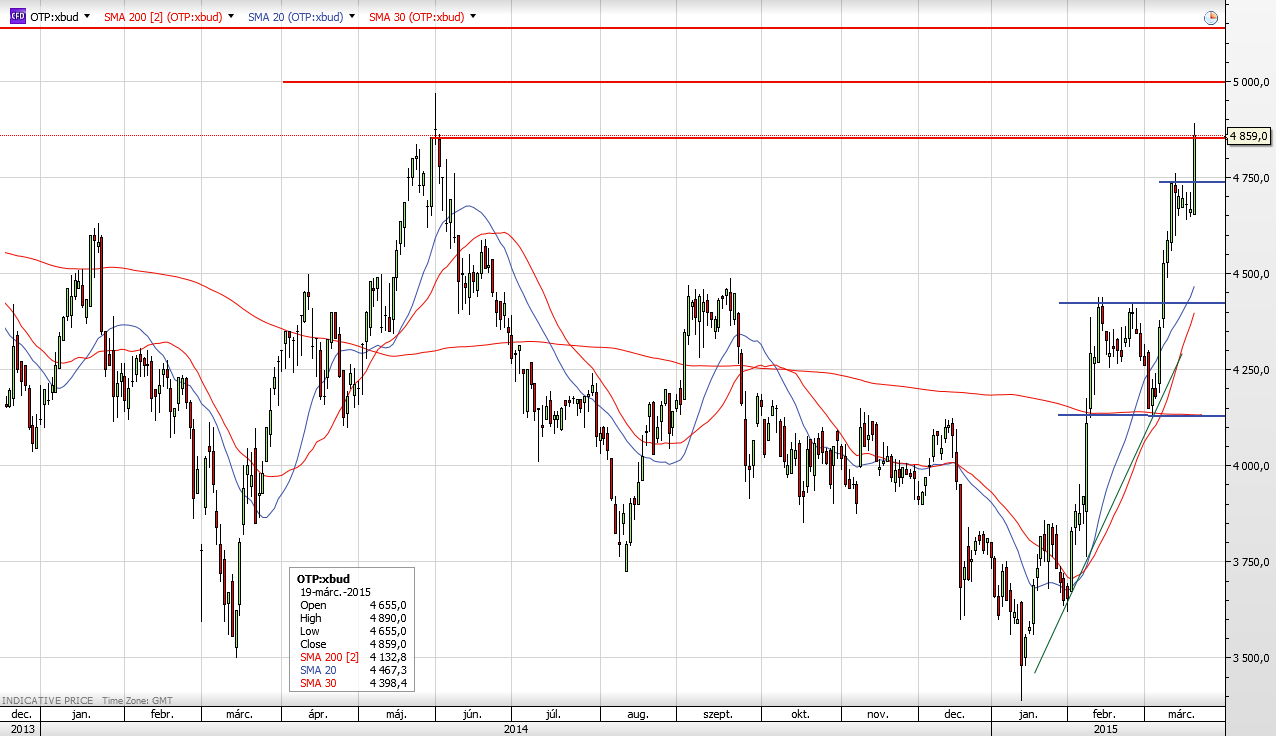Click the 2013 year label
The width and height of the screenshot is (1276, 736).
coord(20,729)
